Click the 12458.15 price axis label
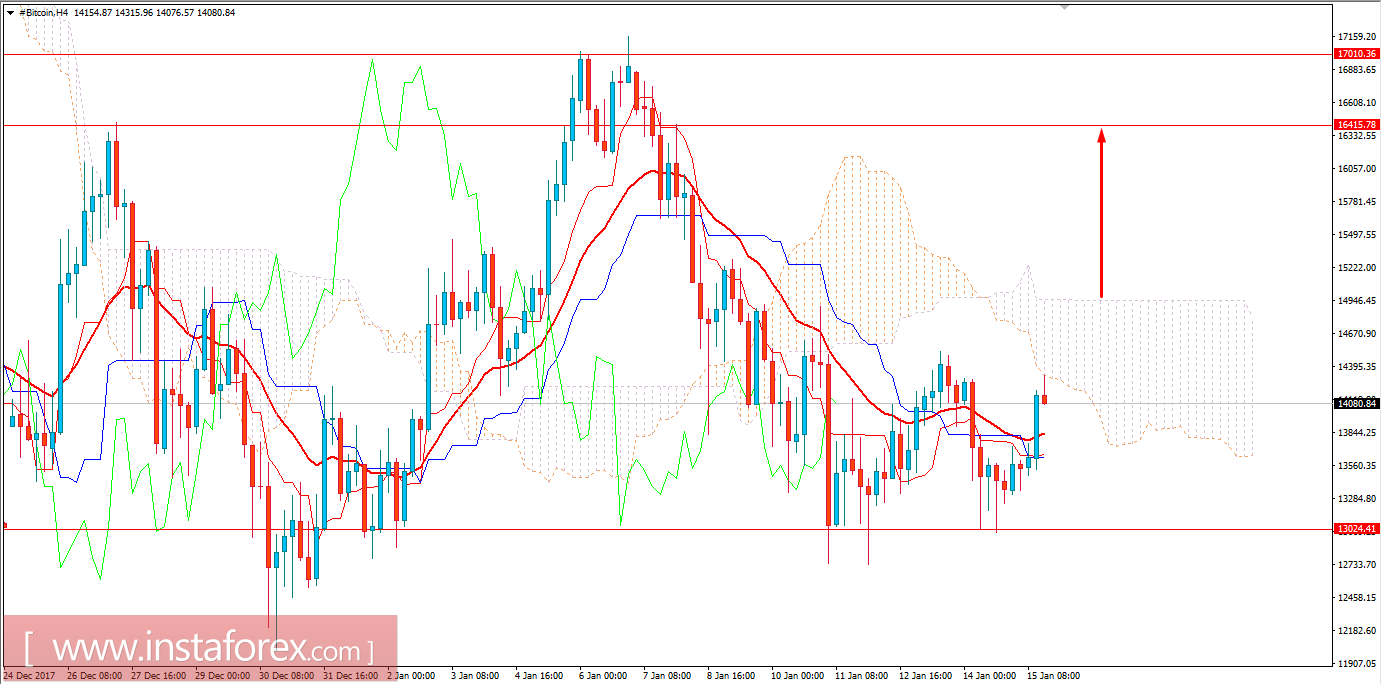 click(1359, 598)
